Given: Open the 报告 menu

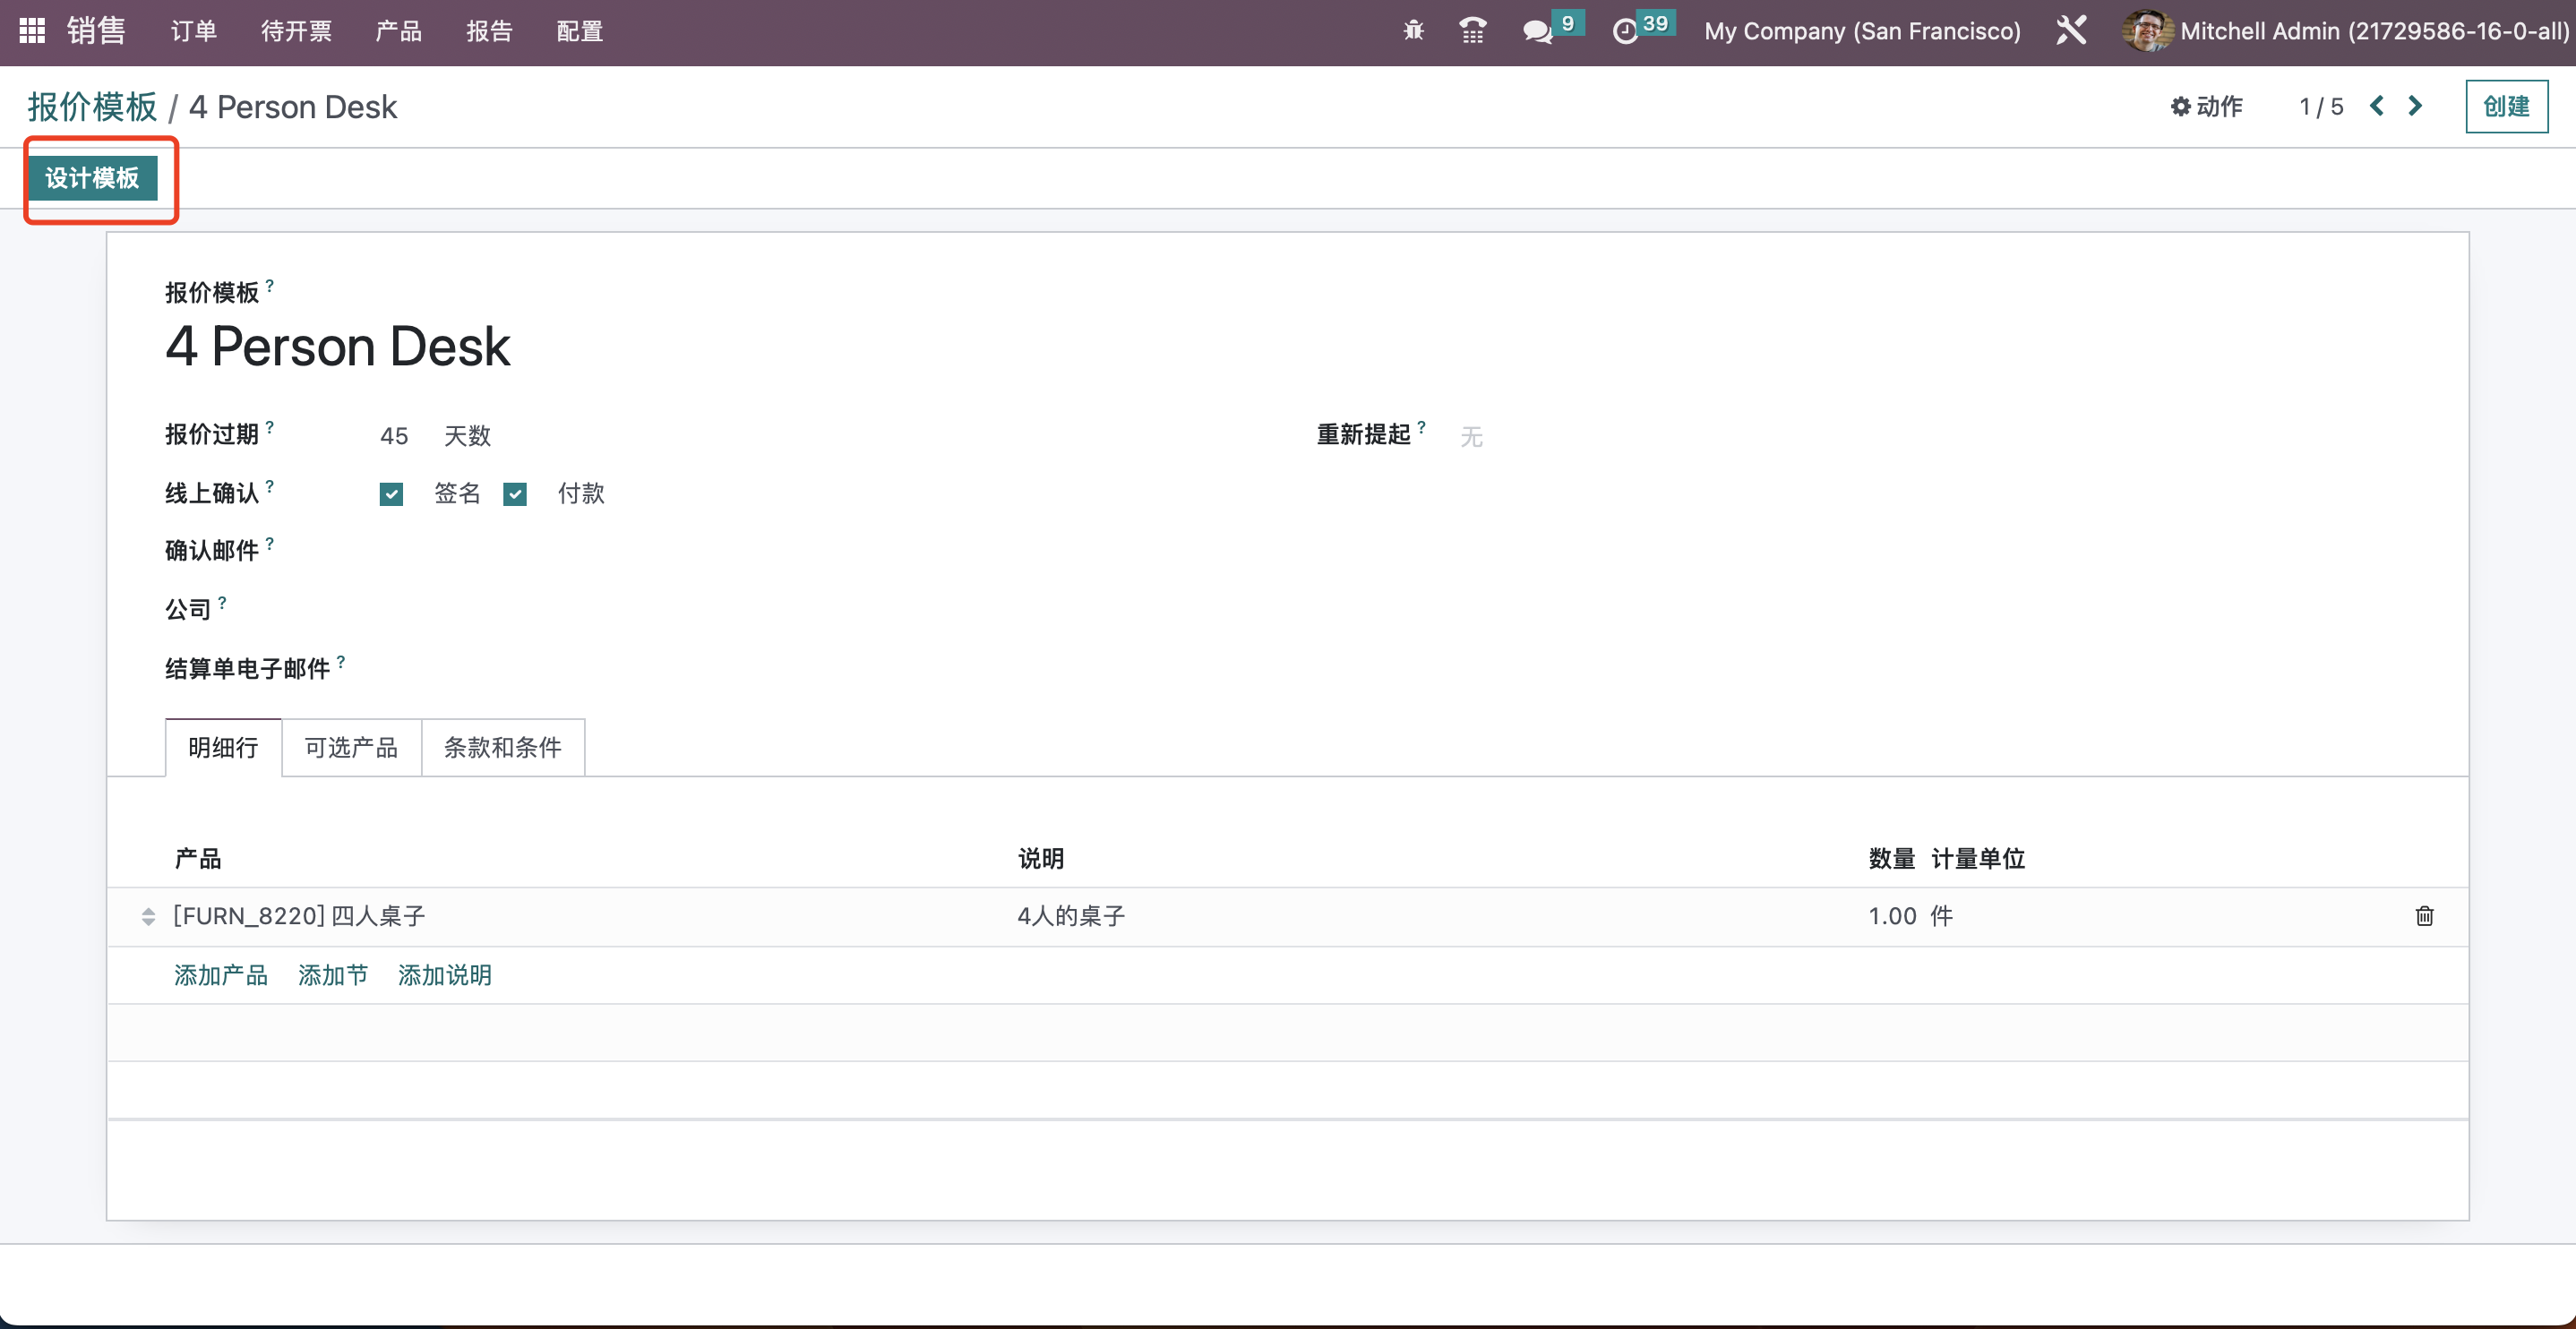Looking at the screenshot, I should pos(489,31).
